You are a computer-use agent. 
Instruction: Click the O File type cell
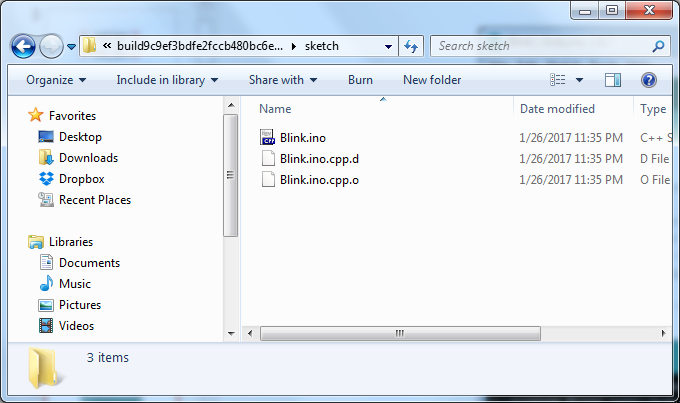(x=655, y=180)
